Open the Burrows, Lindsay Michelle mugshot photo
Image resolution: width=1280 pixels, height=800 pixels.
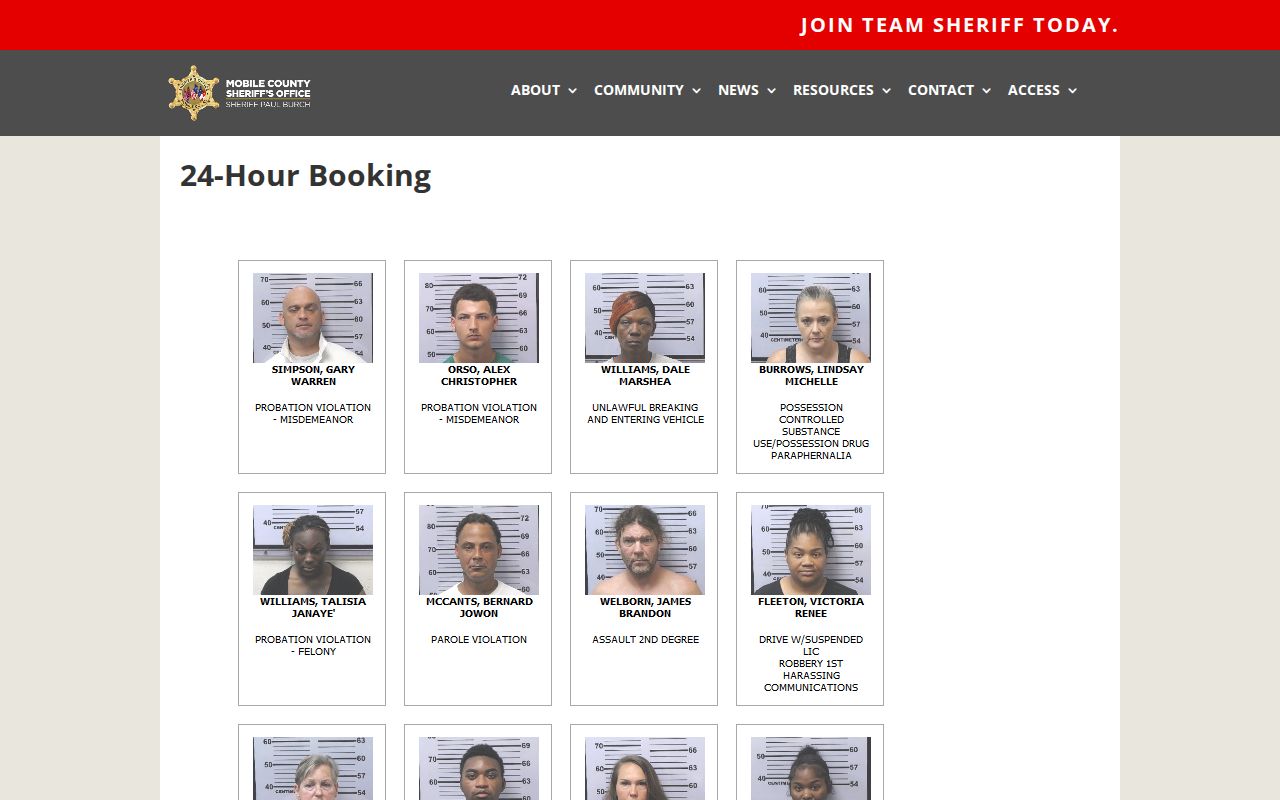[811, 318]
